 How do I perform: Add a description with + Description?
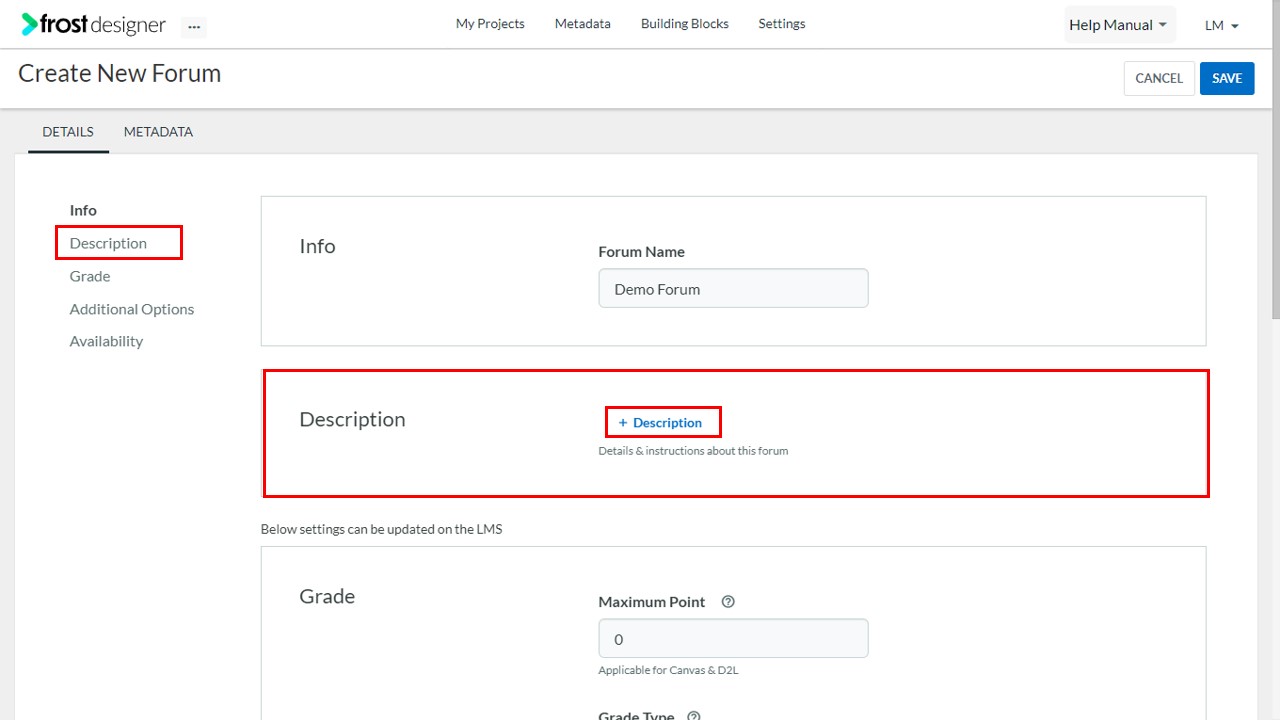click(x=661, y=423)
